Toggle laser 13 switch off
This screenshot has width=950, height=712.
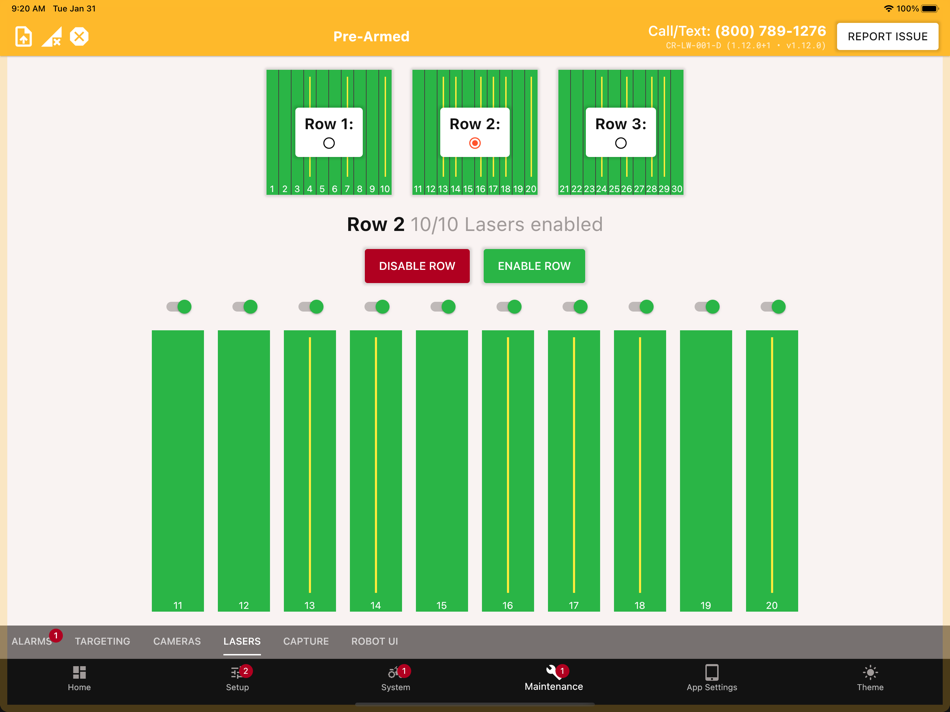coord(311,307)
